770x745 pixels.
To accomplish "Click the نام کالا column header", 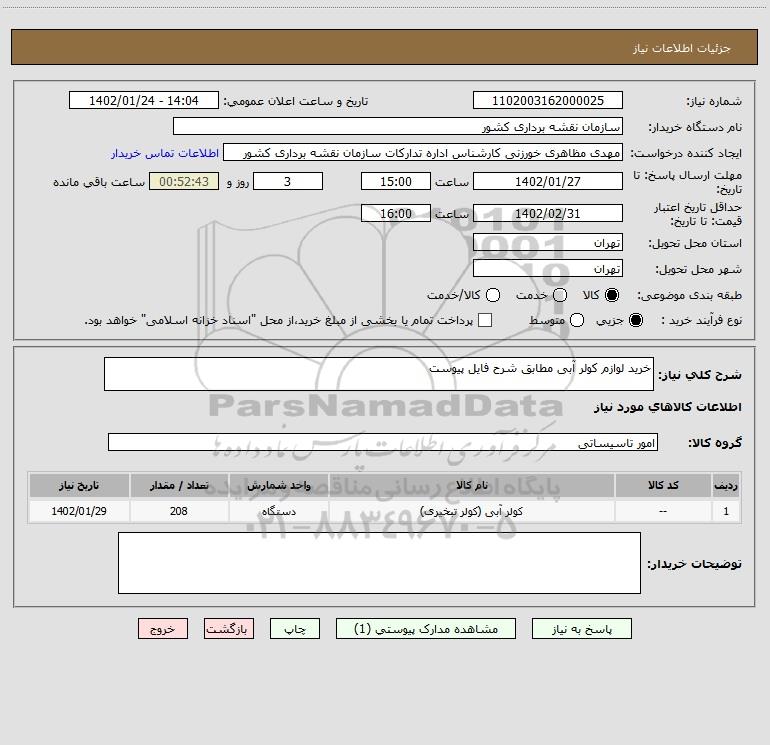I will (471, 485).
